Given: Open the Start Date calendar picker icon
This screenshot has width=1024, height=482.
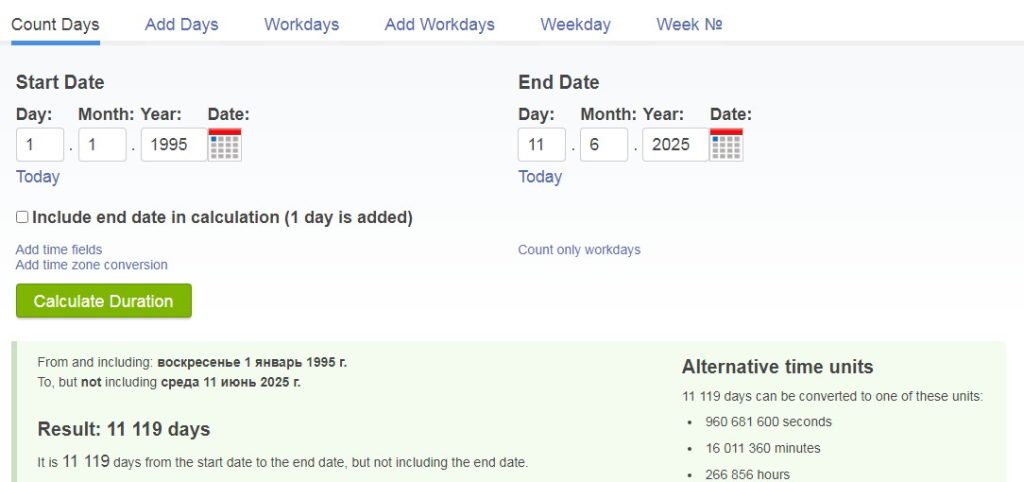Looking at the screenshot, I should (x=225, y=144).
